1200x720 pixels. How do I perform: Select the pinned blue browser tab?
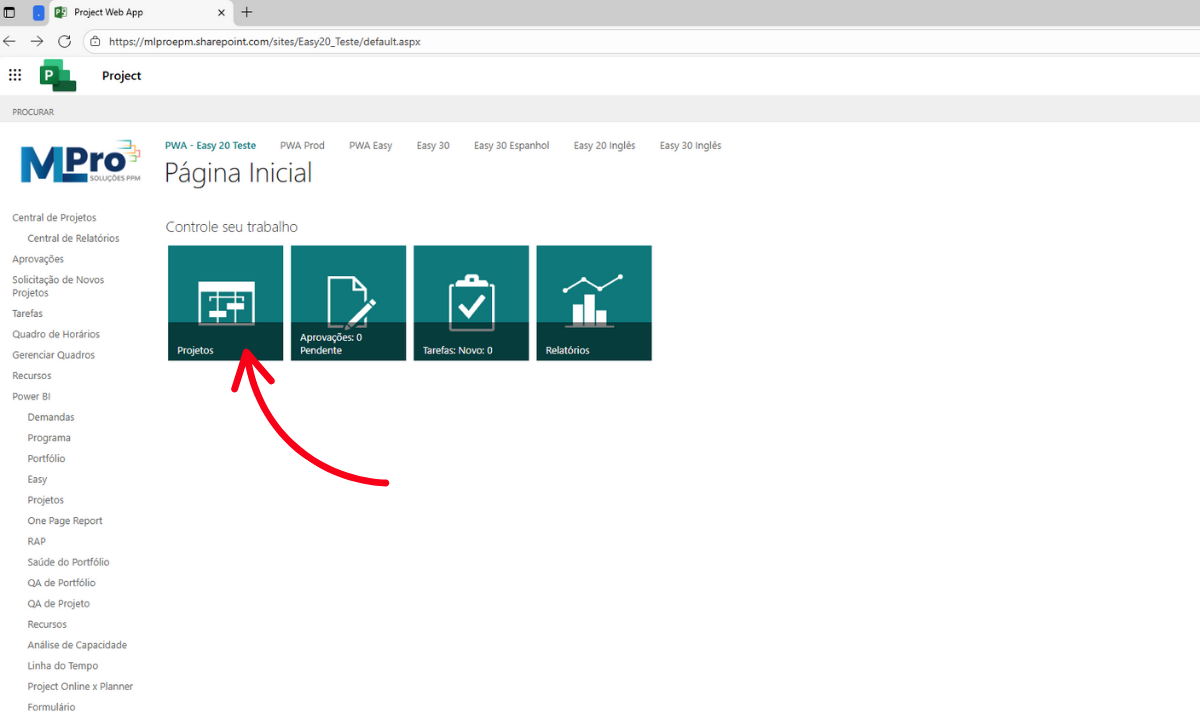pyautogui.click(x=38, y=13)
